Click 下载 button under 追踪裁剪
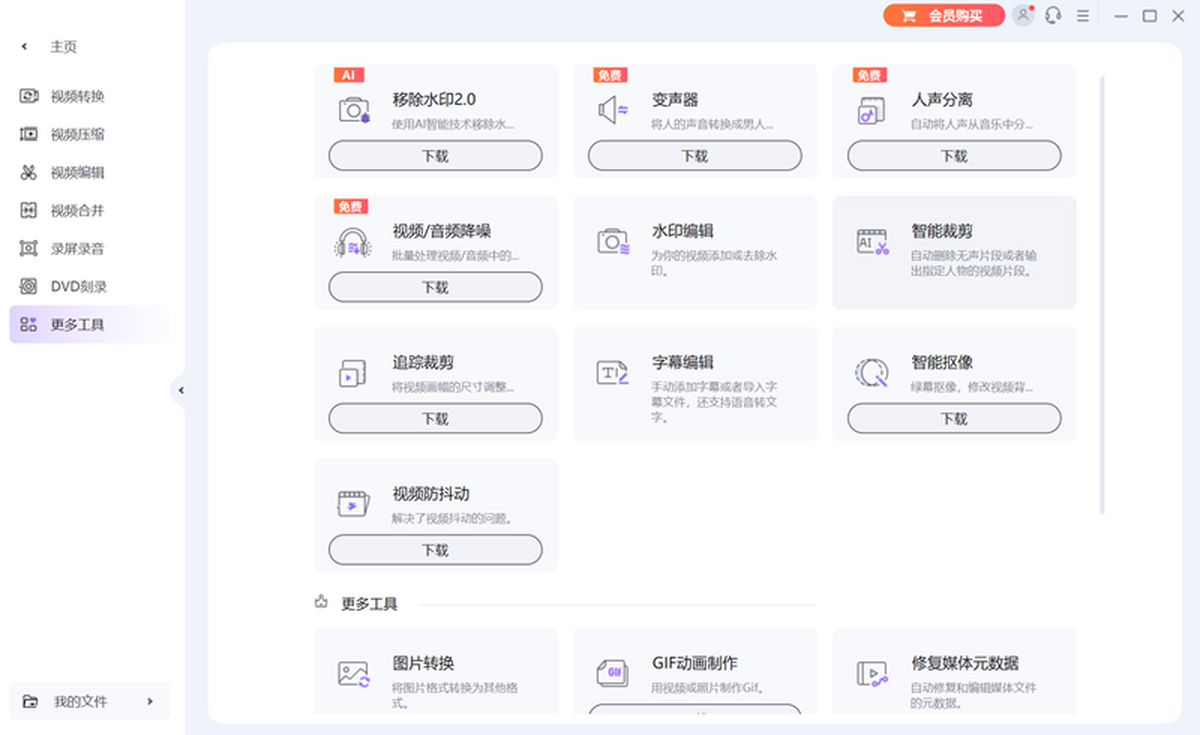This screenshot has height=735, width=1200. (x=435, y=419)
